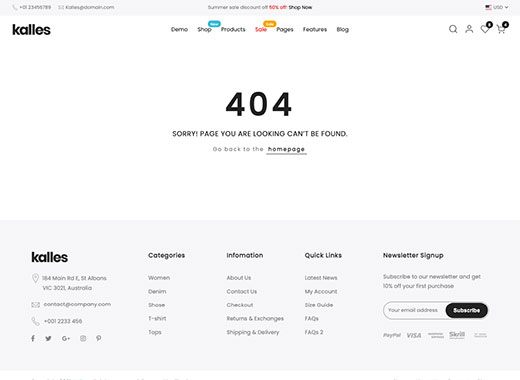Image resolution: width=520 pixels, height=380 pixels.
Task: Click the 184 Main Rd E address text
Action: point(74,283)
